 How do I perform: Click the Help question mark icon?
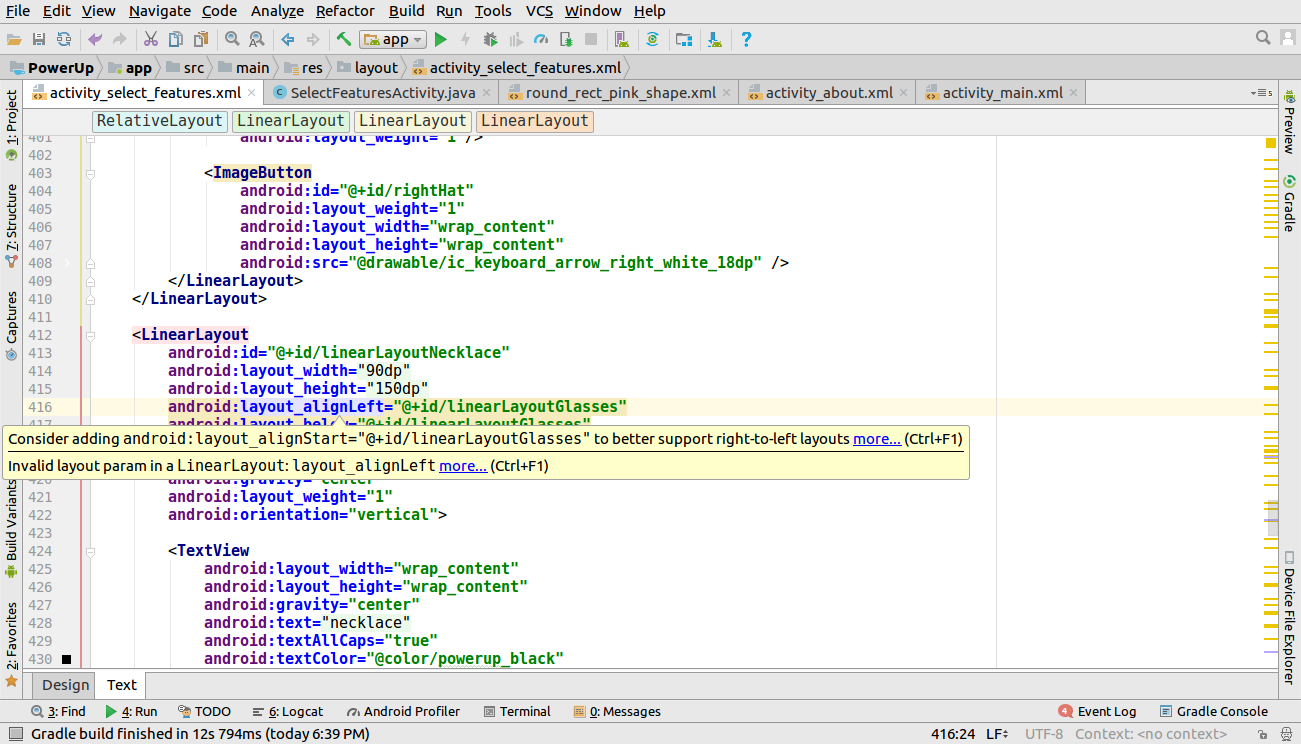pos(746,39)
